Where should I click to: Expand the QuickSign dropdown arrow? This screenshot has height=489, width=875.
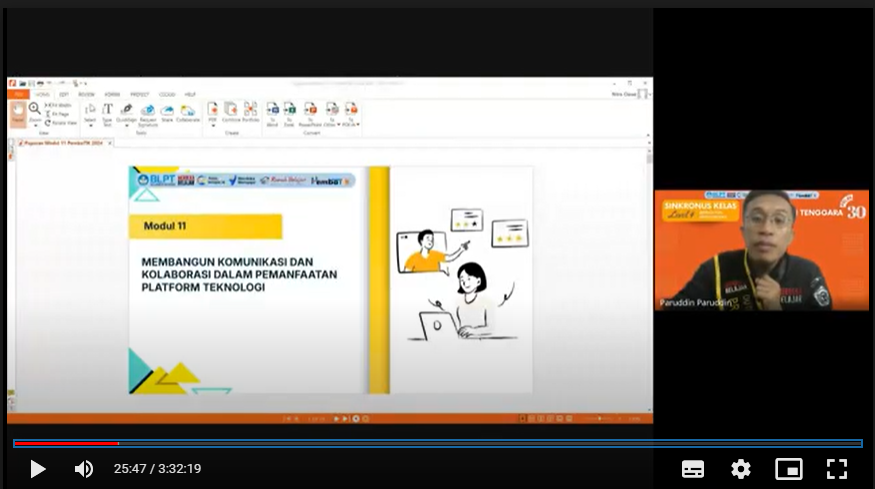[x=127, y=126]
